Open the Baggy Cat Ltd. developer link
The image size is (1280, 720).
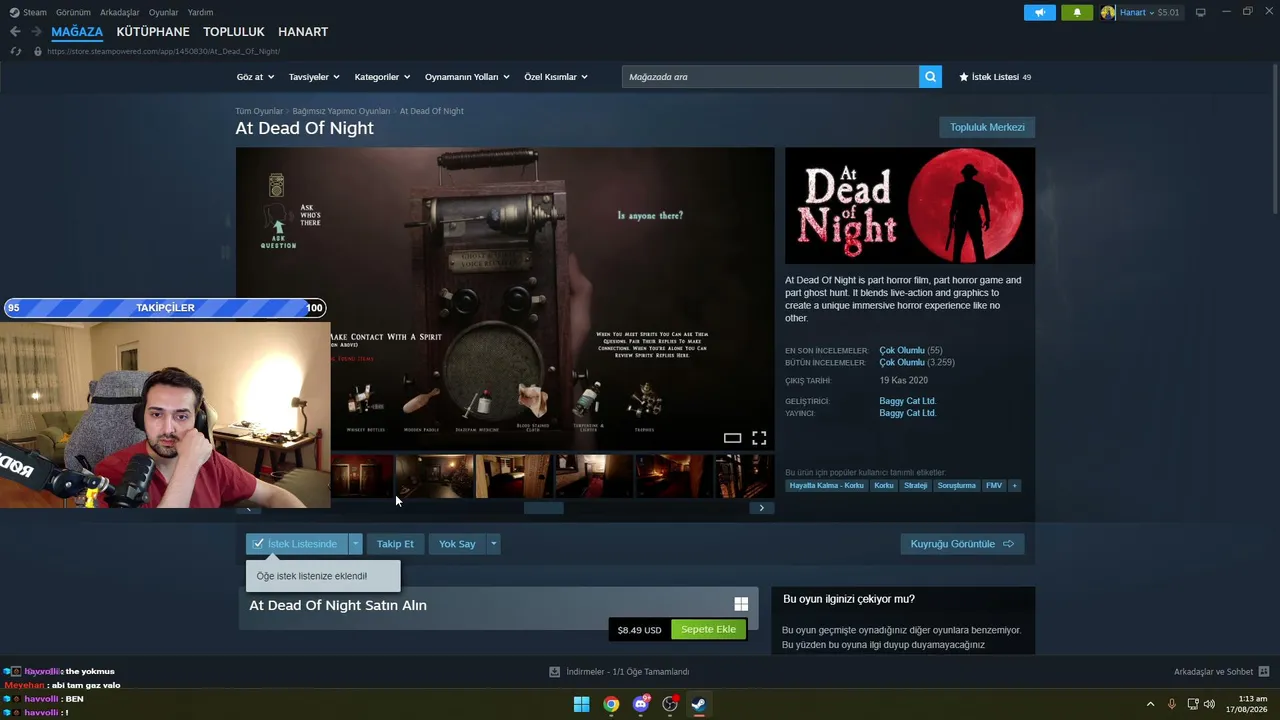coord(908,401)
